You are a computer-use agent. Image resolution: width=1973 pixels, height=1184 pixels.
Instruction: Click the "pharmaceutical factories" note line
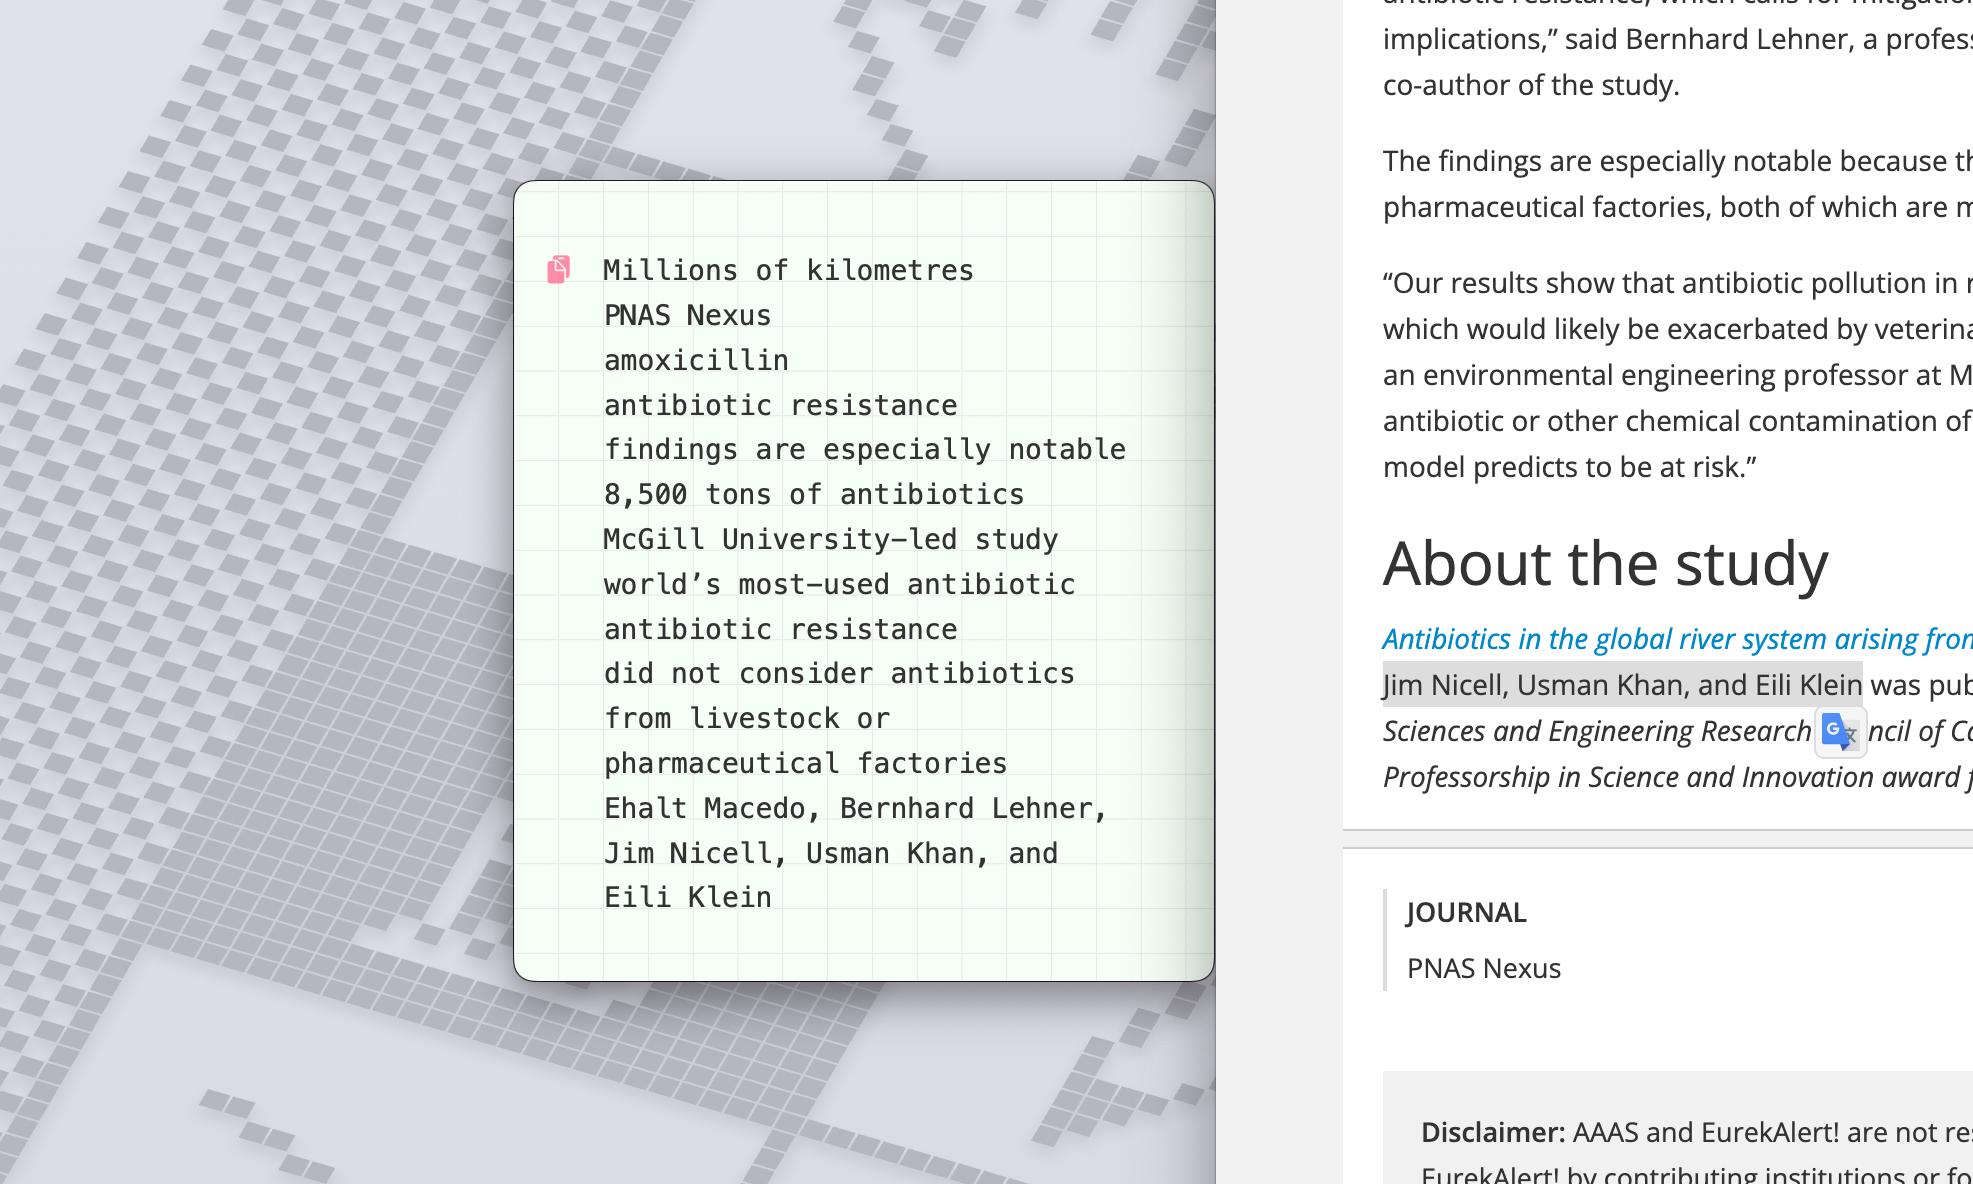point(805,762)
